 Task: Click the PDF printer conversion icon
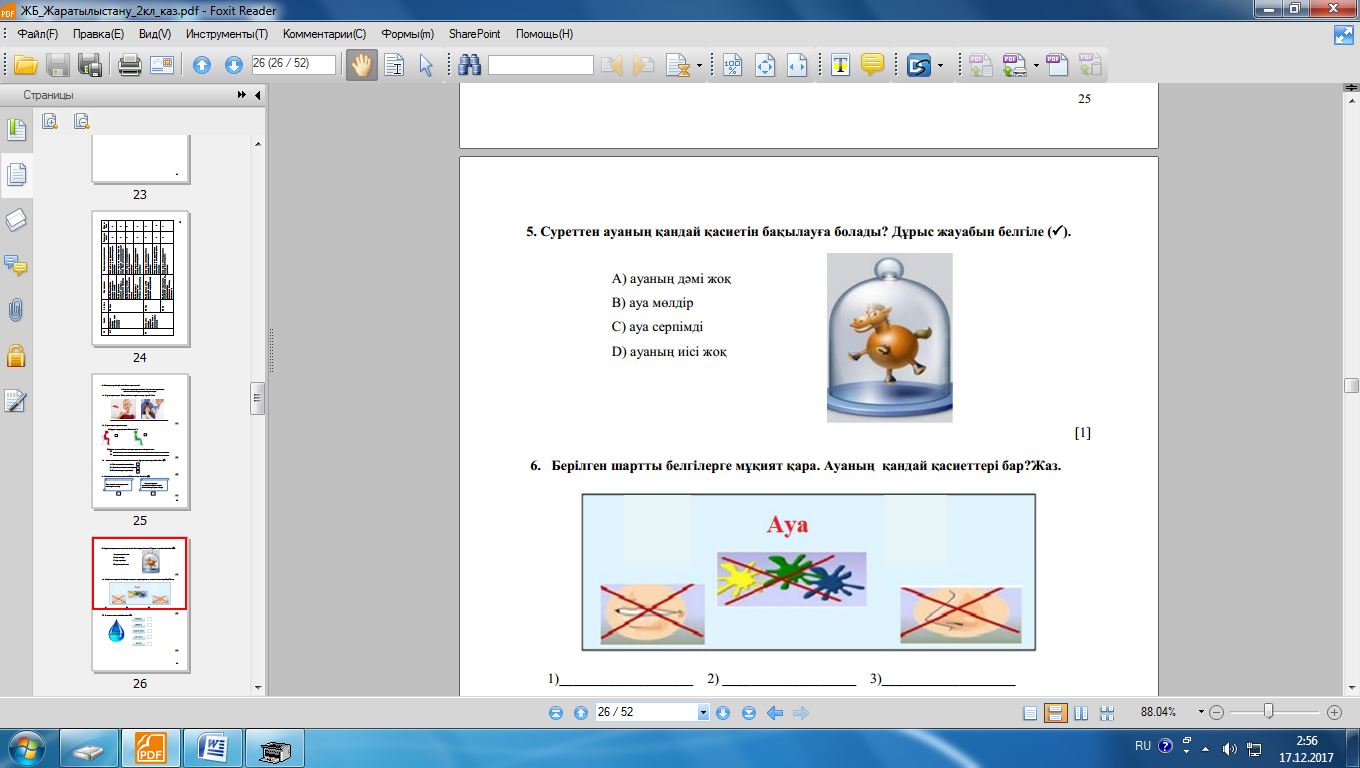(x=1014, y=66)
